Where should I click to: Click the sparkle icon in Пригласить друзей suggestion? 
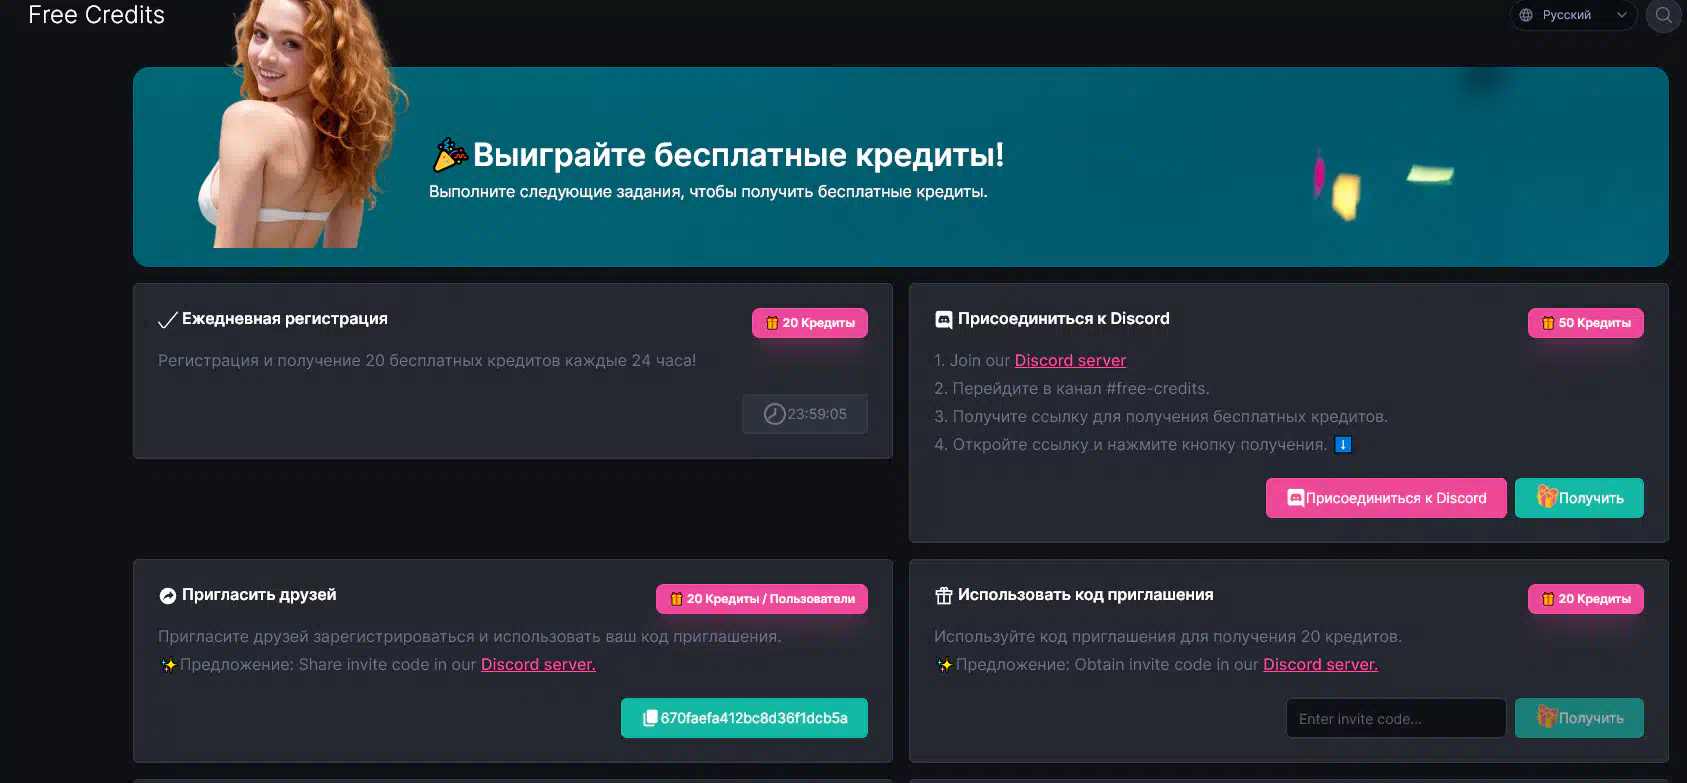pyautogui.click(x=168, y=665)
